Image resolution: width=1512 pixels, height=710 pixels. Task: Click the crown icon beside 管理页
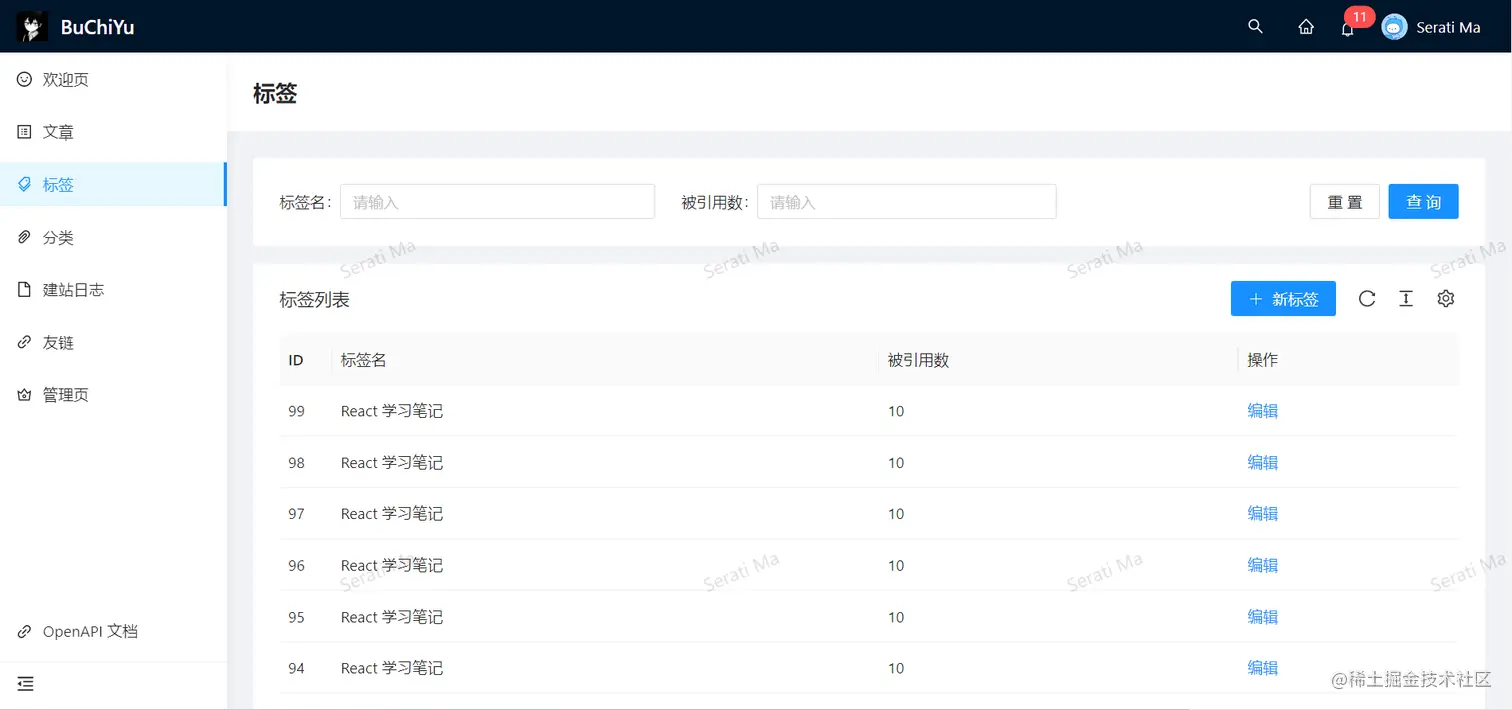[25, 395]
